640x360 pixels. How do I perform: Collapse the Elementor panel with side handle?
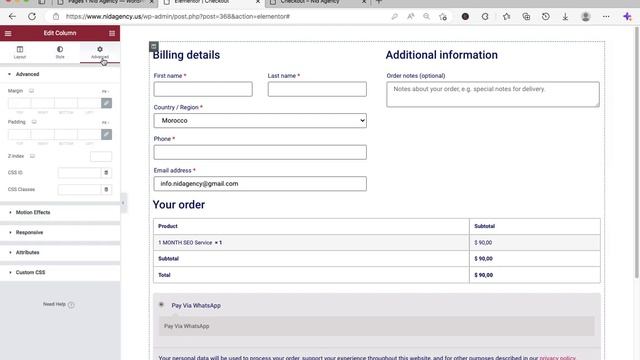[x=123, y=203]
